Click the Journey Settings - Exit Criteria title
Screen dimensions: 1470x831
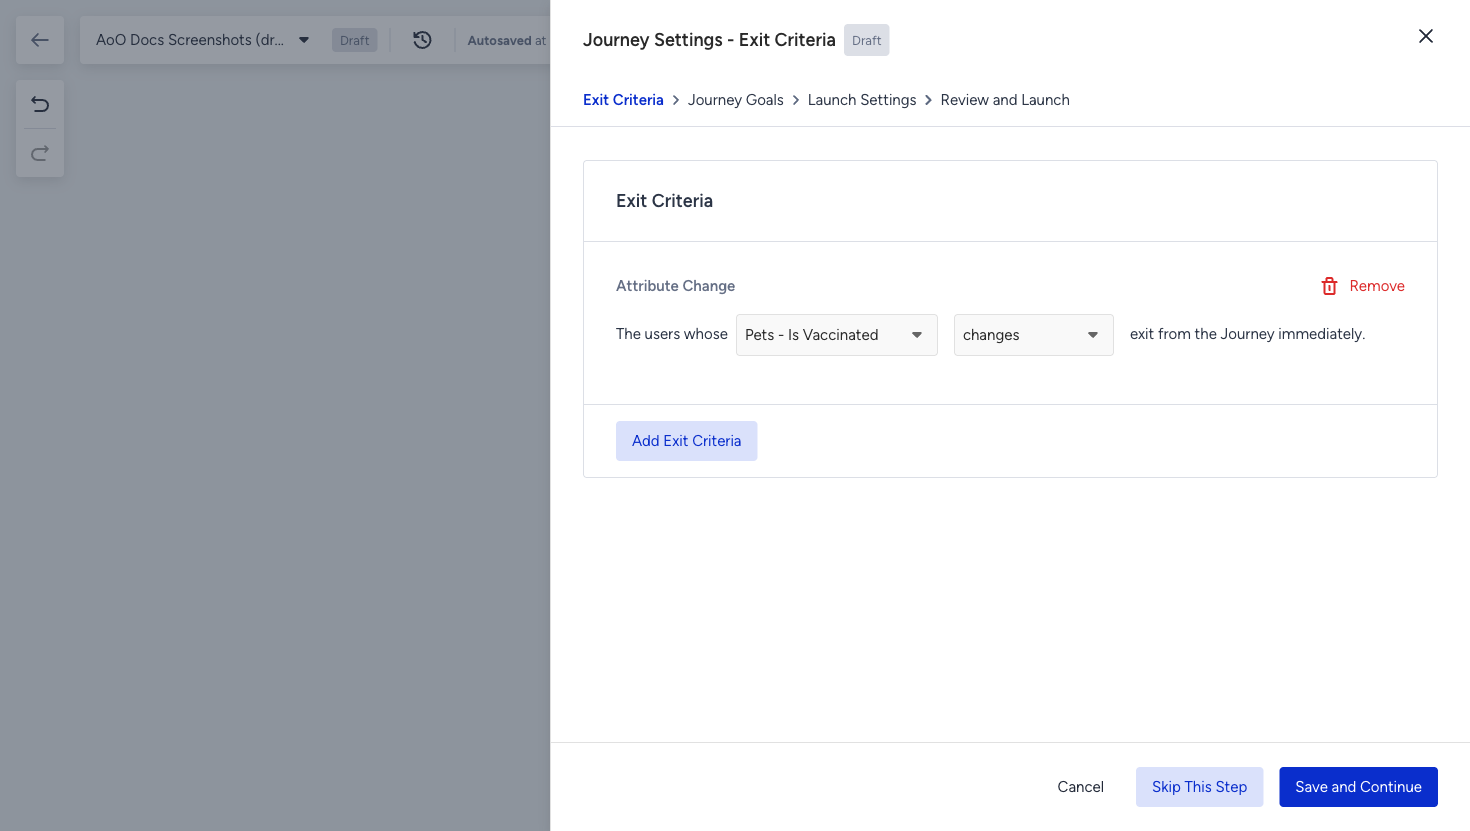(709, 40)
